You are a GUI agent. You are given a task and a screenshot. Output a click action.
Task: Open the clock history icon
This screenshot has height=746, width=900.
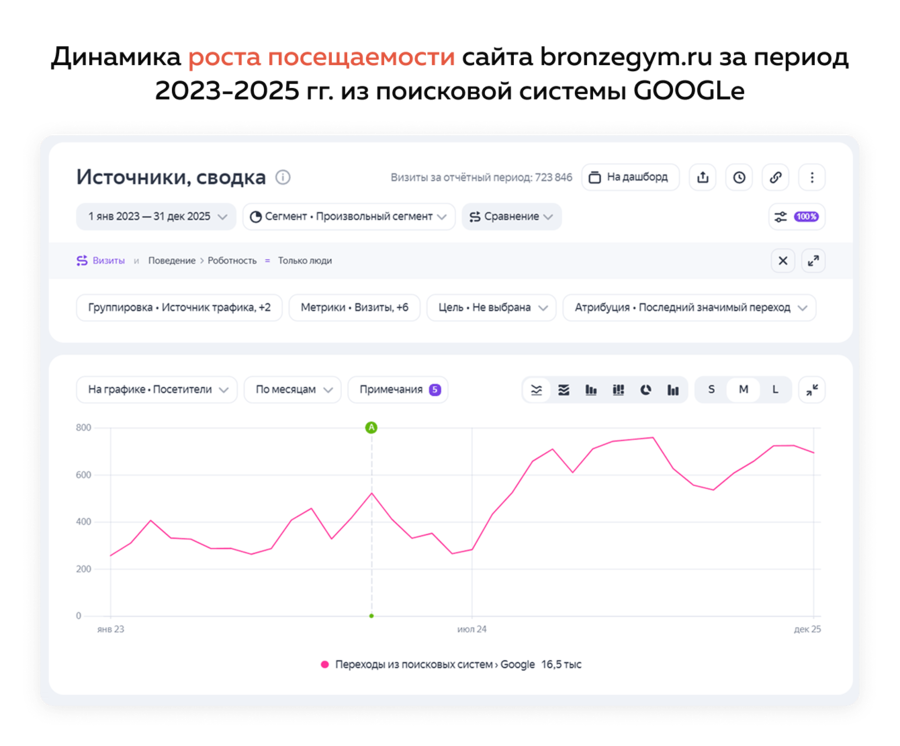(739, 177)
